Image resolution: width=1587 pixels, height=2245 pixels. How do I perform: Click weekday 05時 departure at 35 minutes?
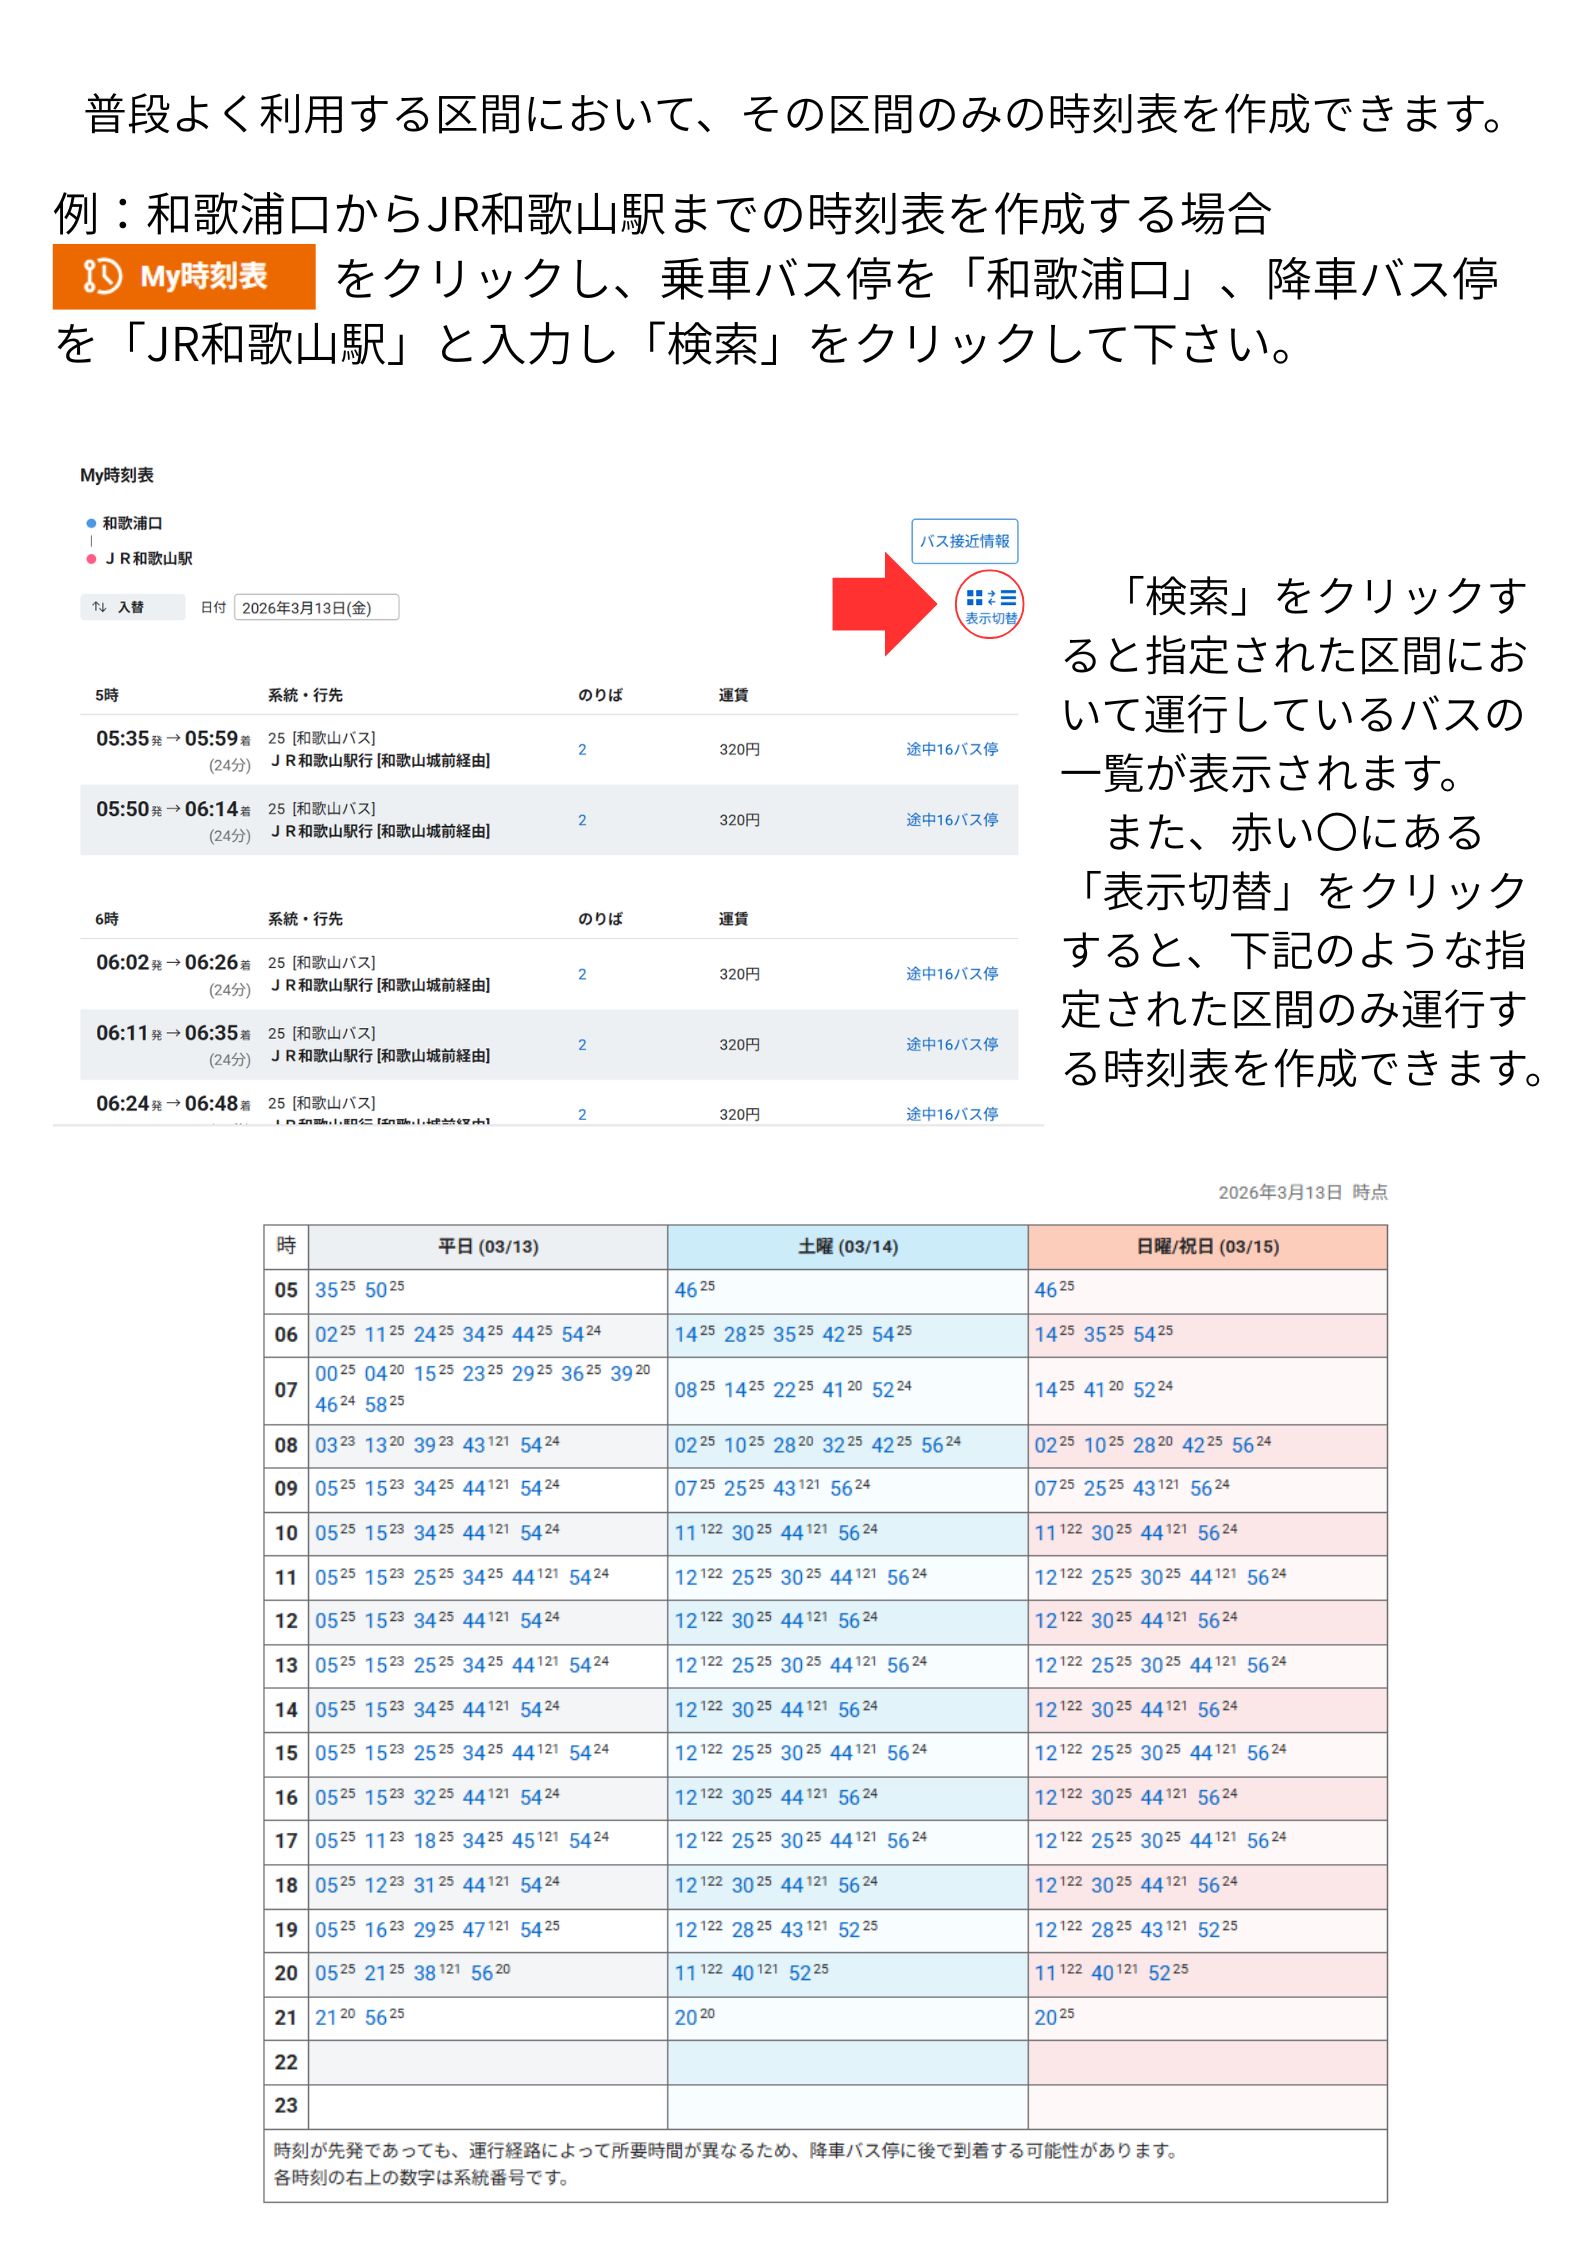pos(327,1290)
